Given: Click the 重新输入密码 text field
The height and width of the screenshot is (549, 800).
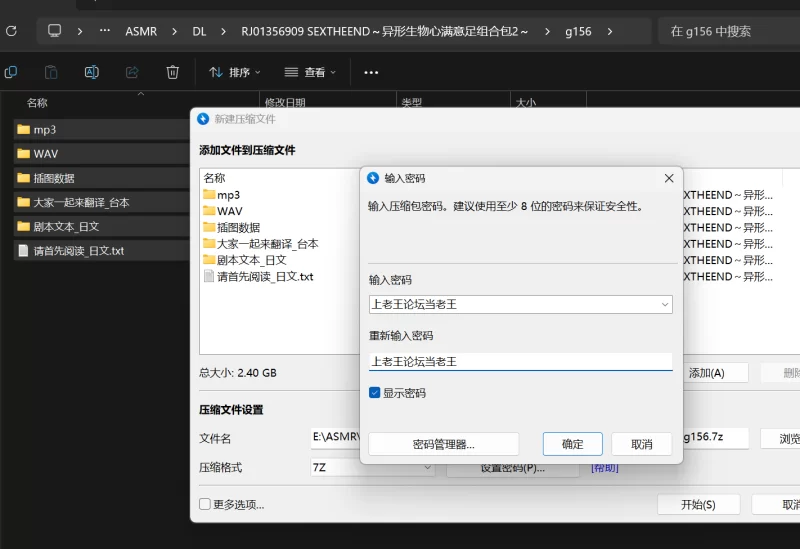Looking at the screenshot, I should point(520,361).
